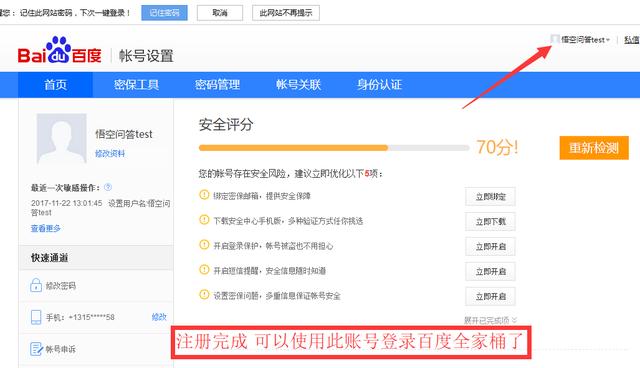640x368 pixels.
Task: Open 私信 link at top right
Action: 632,40
